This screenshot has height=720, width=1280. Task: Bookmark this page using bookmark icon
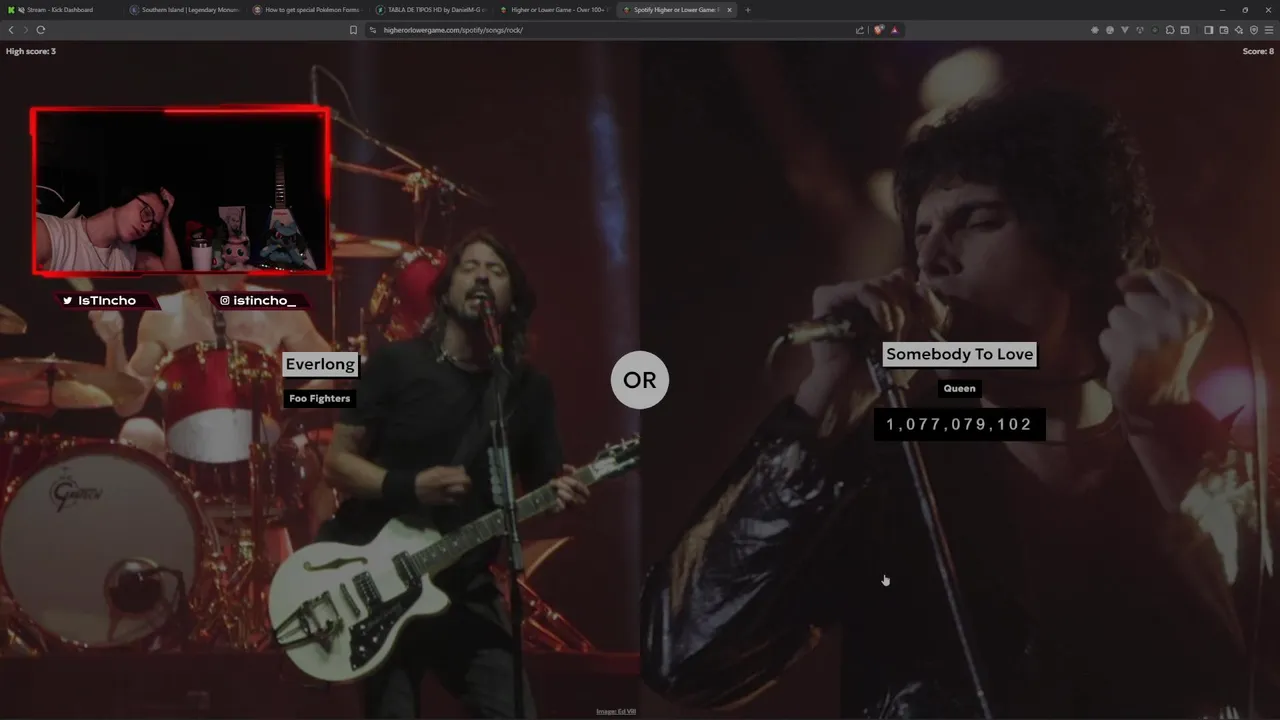(353, 30)
